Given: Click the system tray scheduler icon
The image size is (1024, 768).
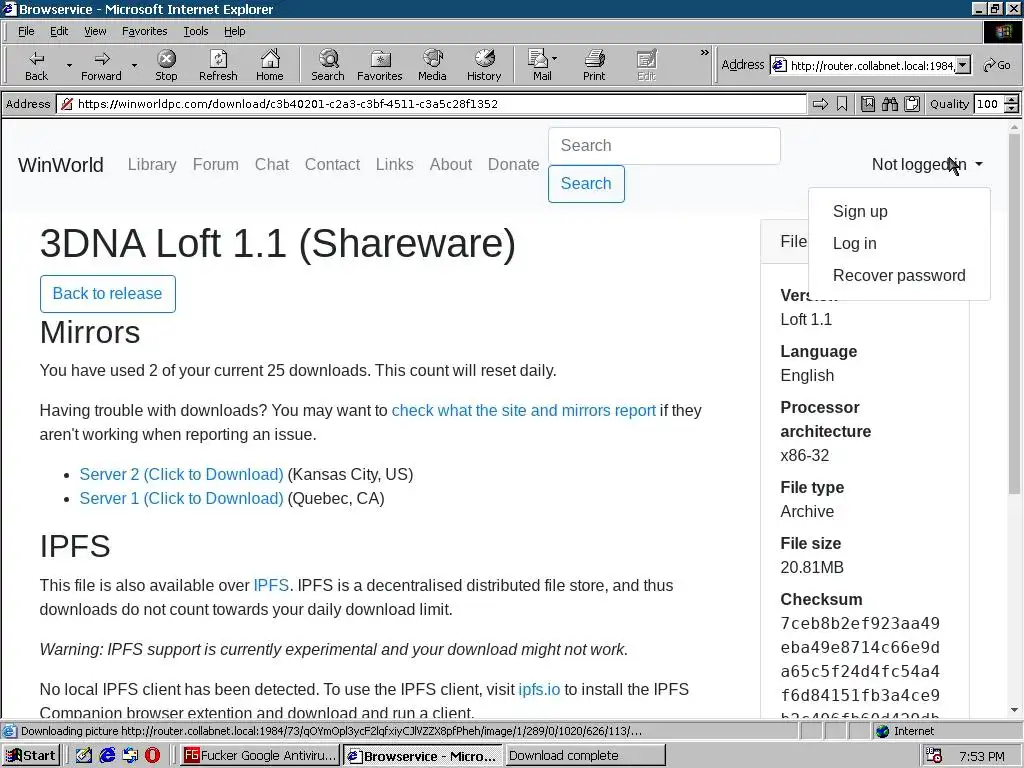Looking at the screenshot, I should 934,756.
